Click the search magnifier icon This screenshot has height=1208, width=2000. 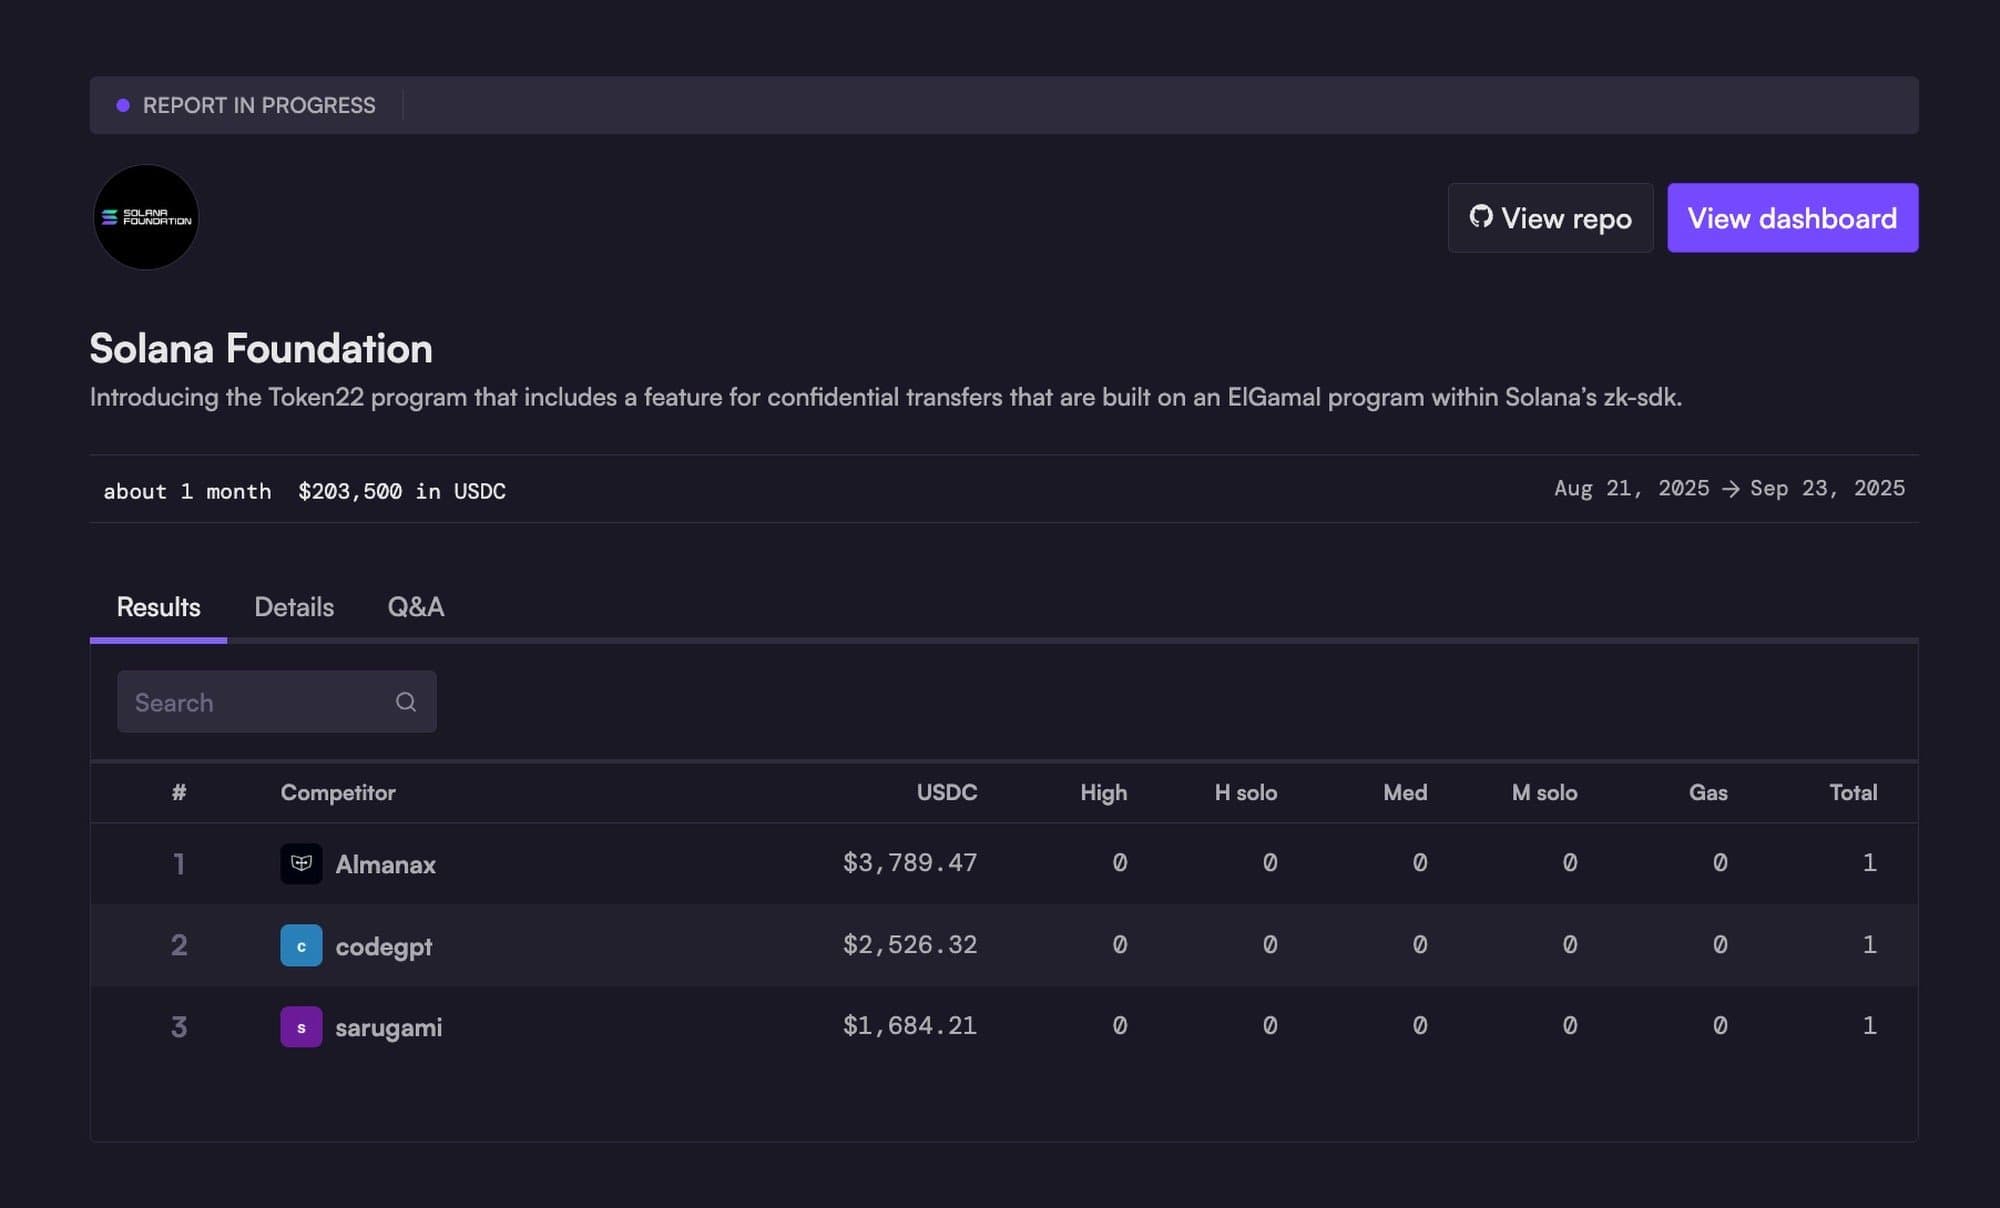[405, 702]
